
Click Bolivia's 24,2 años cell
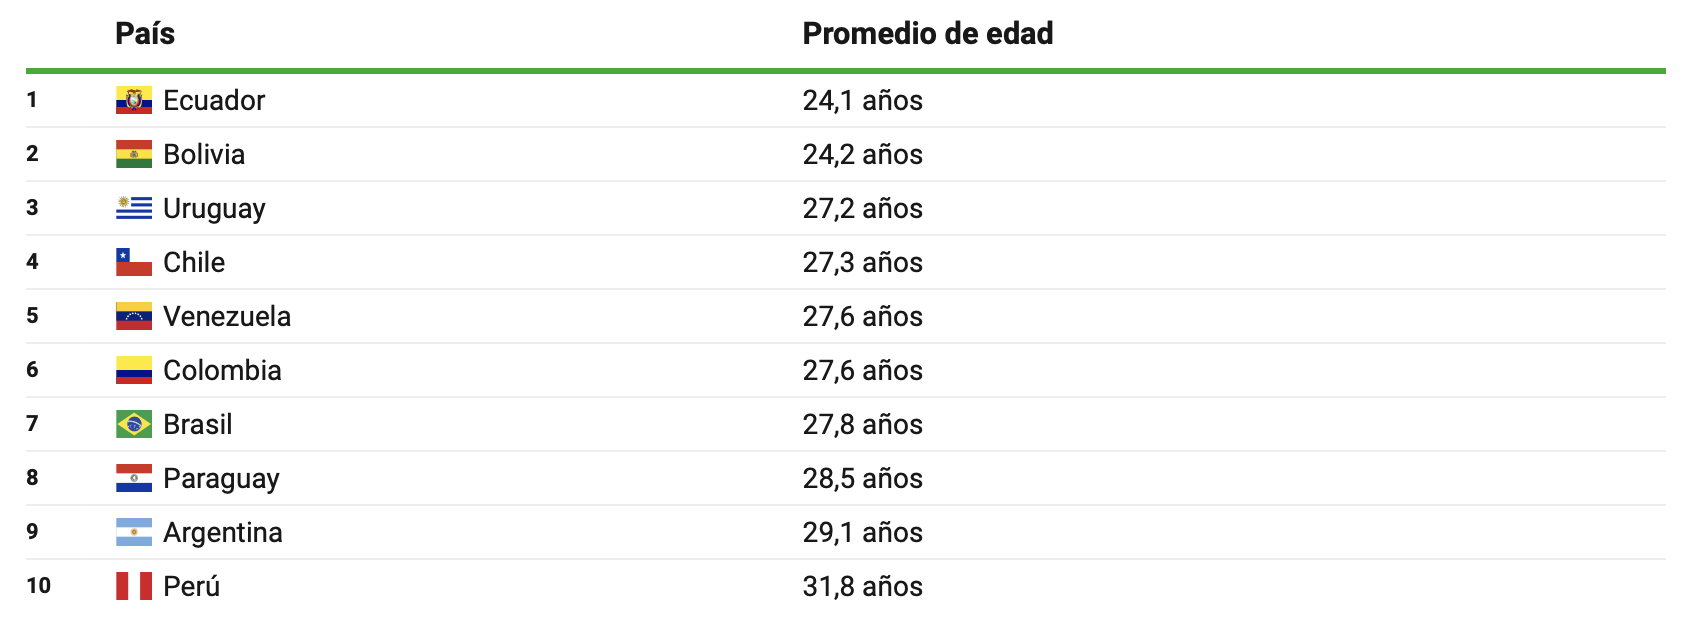click(863, 154)
